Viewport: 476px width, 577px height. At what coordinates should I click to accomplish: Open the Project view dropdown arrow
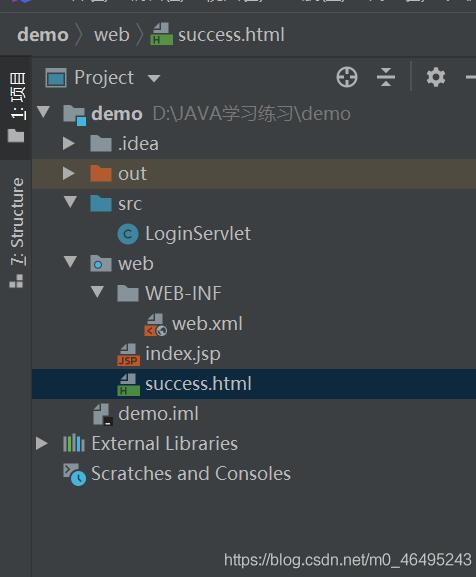point(154,78)
